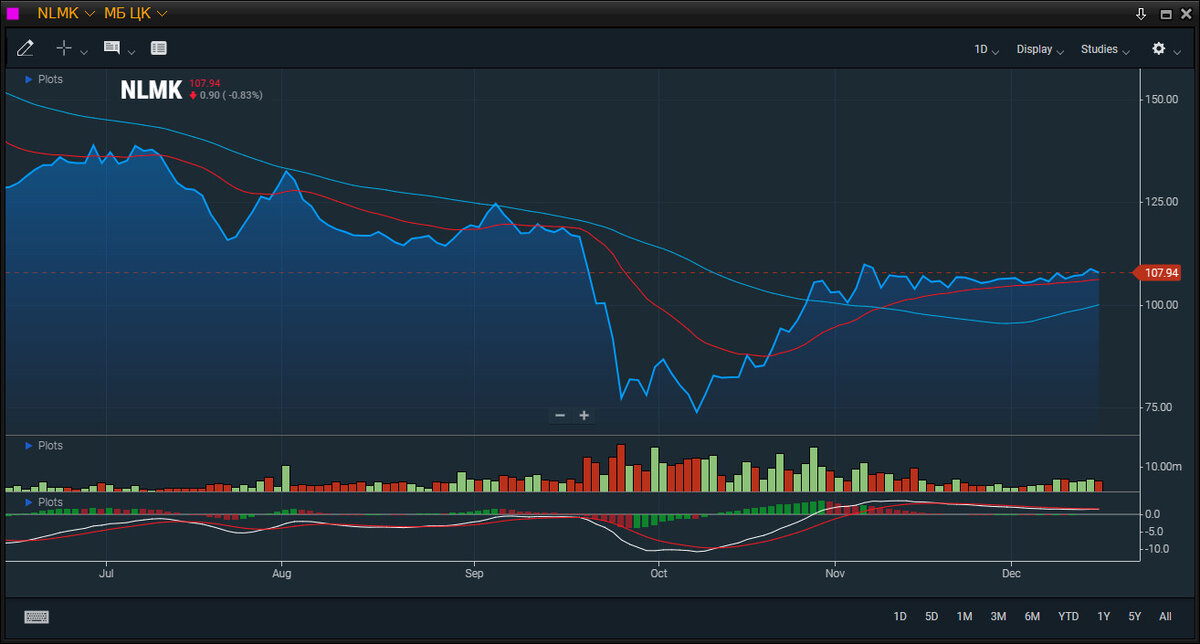Click the download arrow icon in title bar
Viewport: 1200px width, 644px height.
[1141, 14]
